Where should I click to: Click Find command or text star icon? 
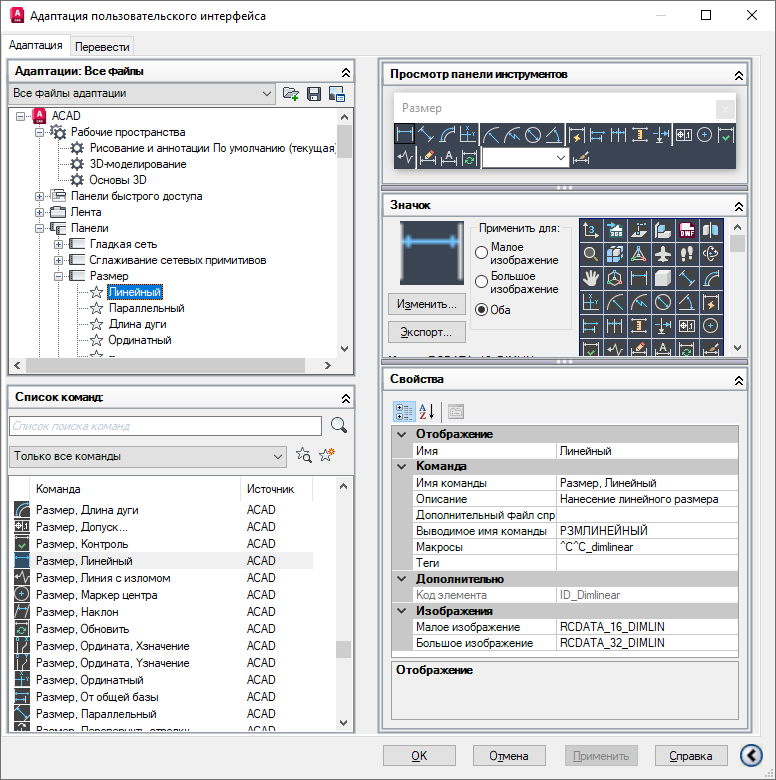click(x=303, y=455)
